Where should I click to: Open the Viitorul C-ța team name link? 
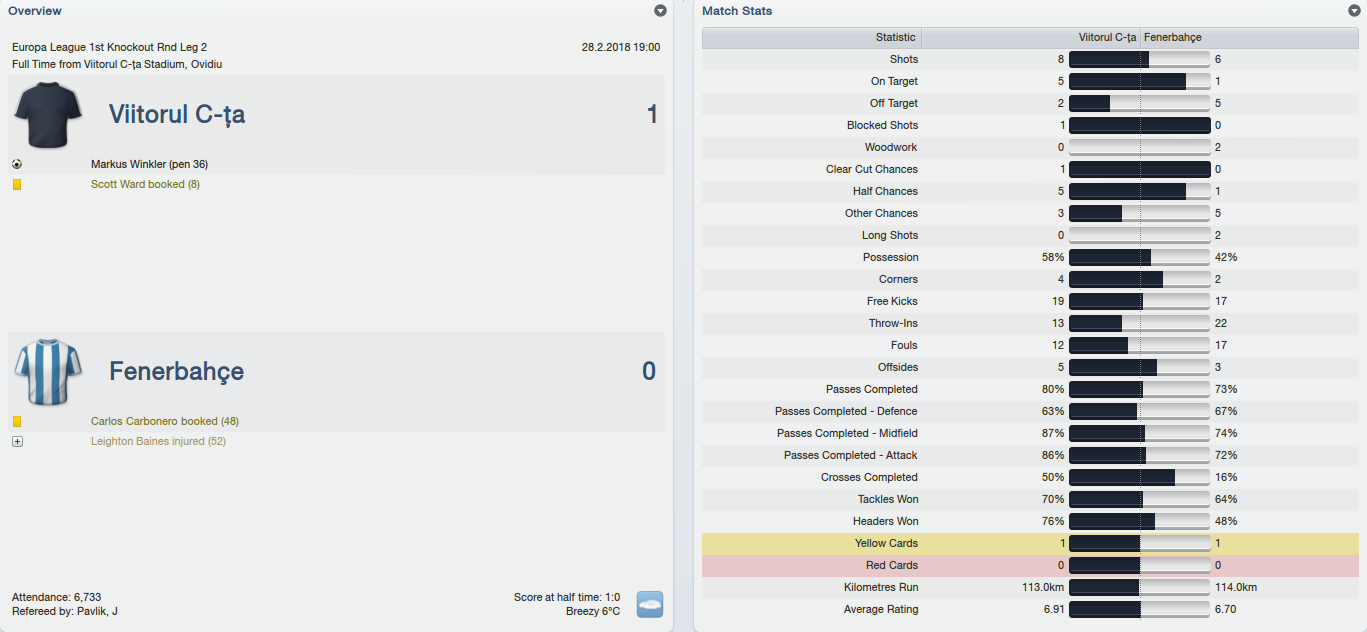click(177, 115)
